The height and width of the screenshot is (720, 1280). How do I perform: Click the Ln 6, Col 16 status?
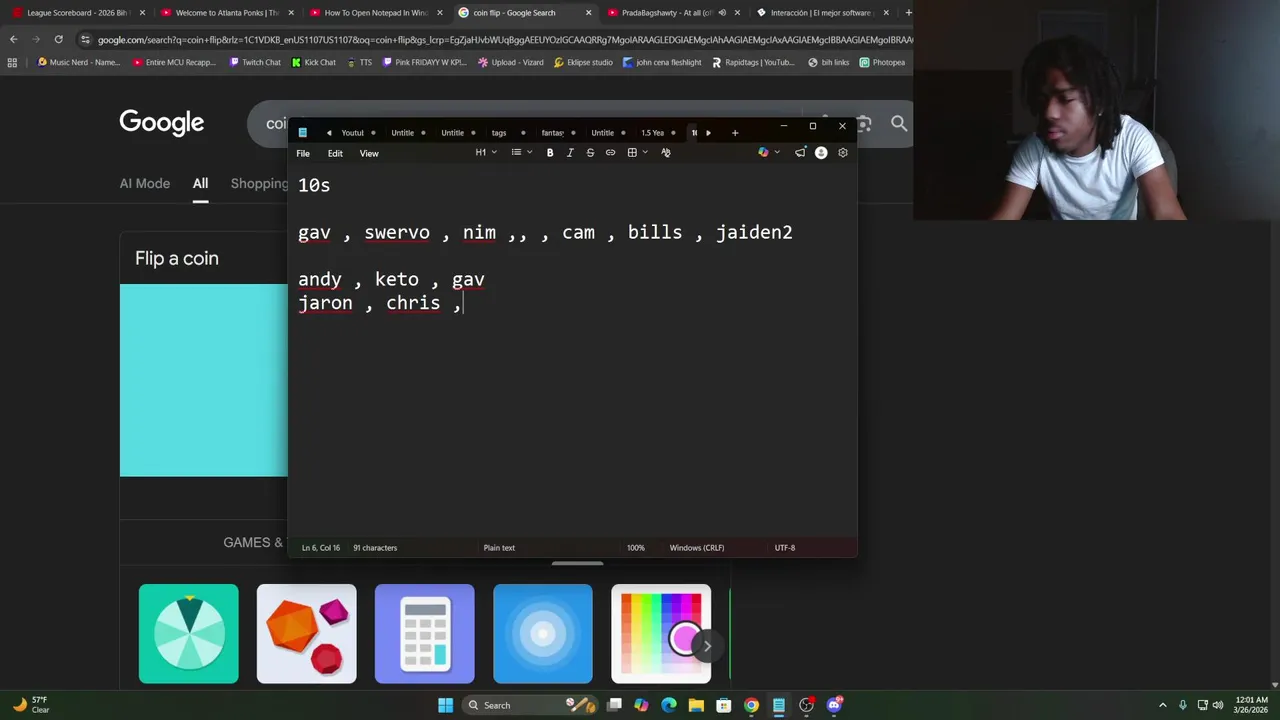(321, 548)
